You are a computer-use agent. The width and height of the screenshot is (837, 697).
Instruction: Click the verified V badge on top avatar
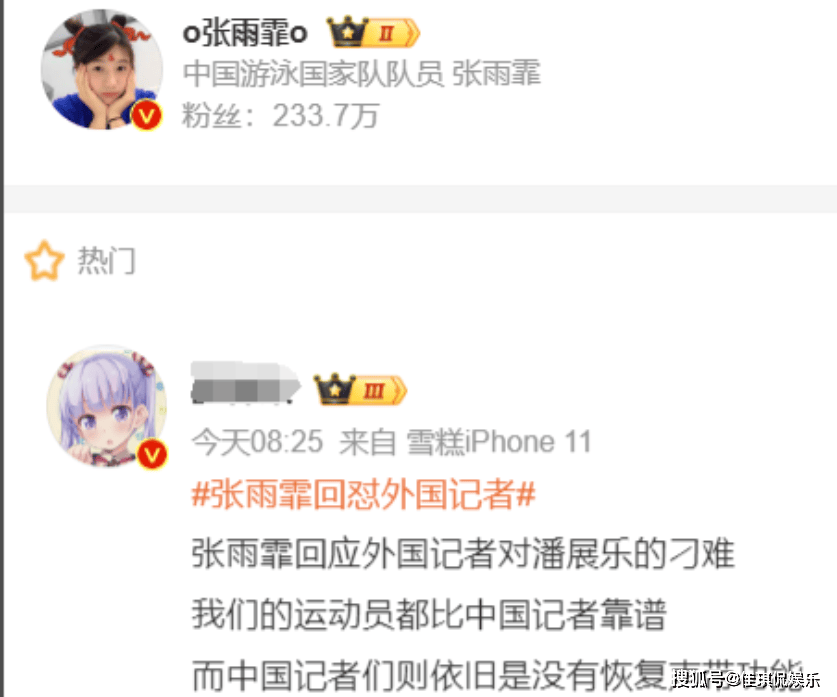point(147,115)
